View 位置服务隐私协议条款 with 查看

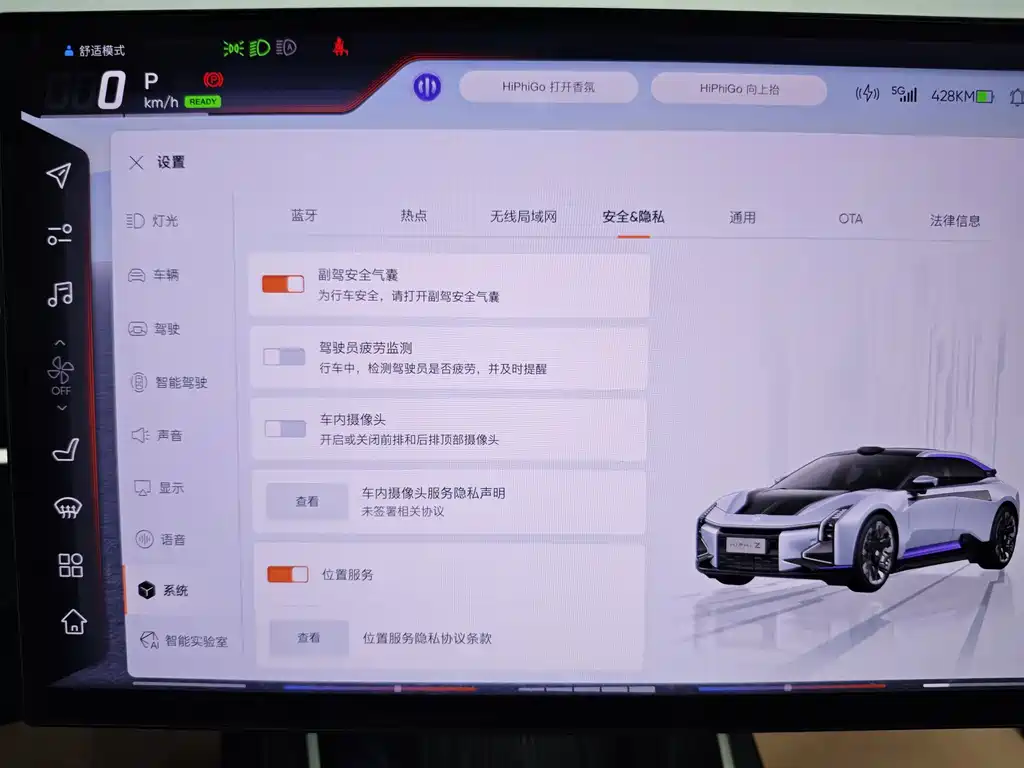coord(309,637)
